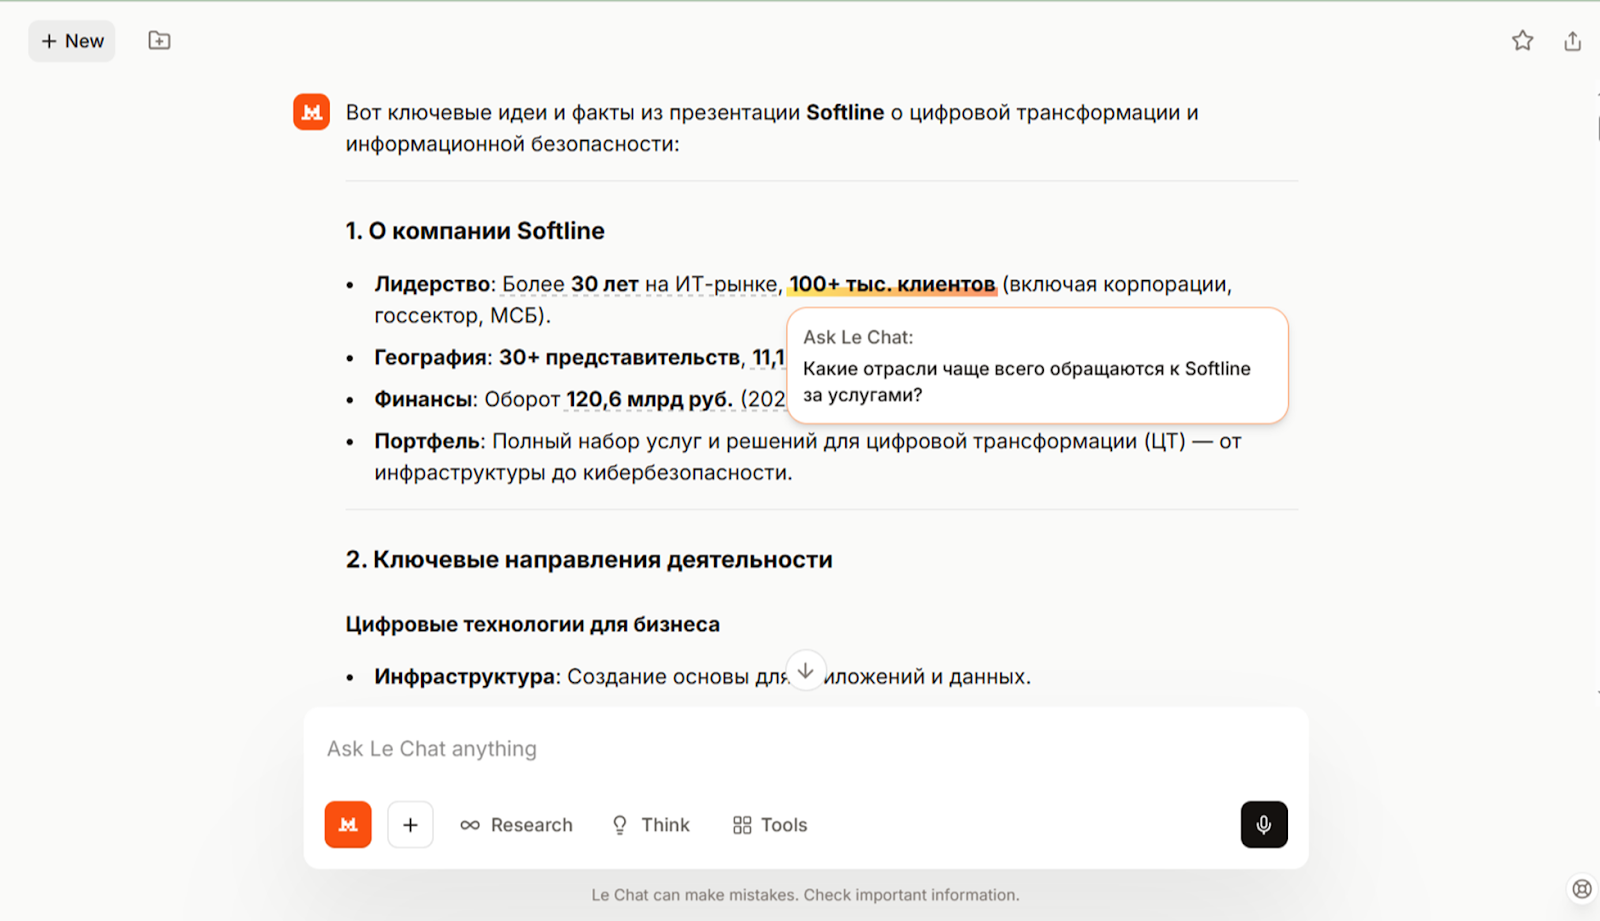This screenshot has height=921, width=1600.
Task: Start a New chat
Action: [x=72, y=41]
